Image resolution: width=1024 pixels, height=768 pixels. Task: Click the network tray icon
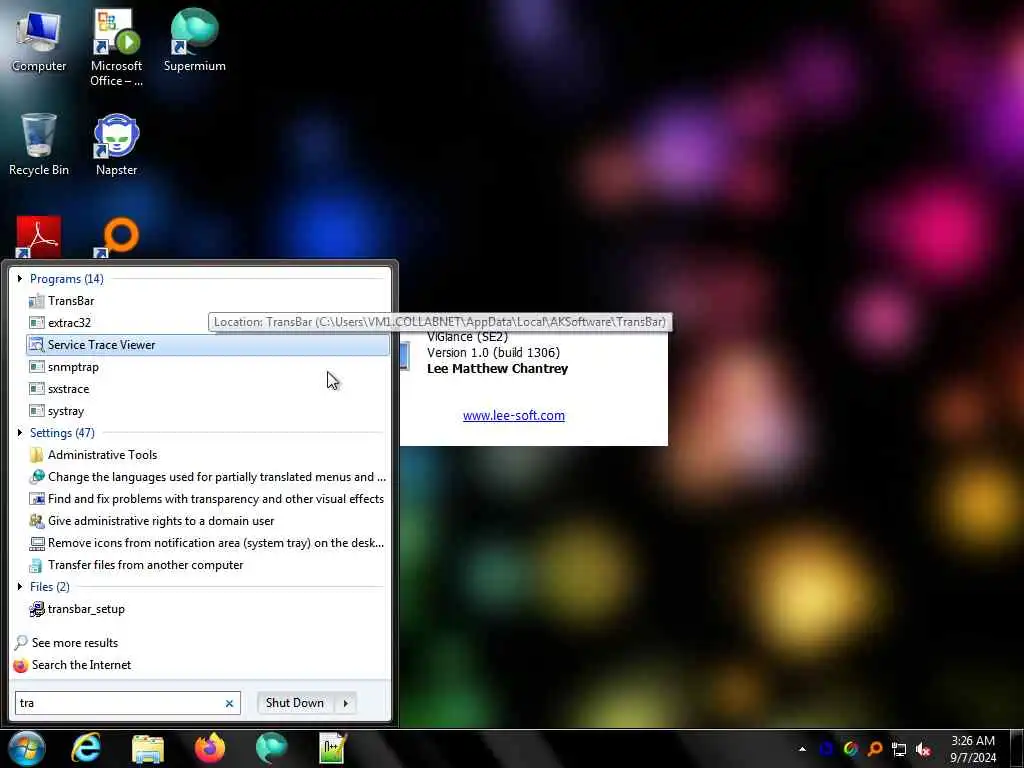pos(899,749)
